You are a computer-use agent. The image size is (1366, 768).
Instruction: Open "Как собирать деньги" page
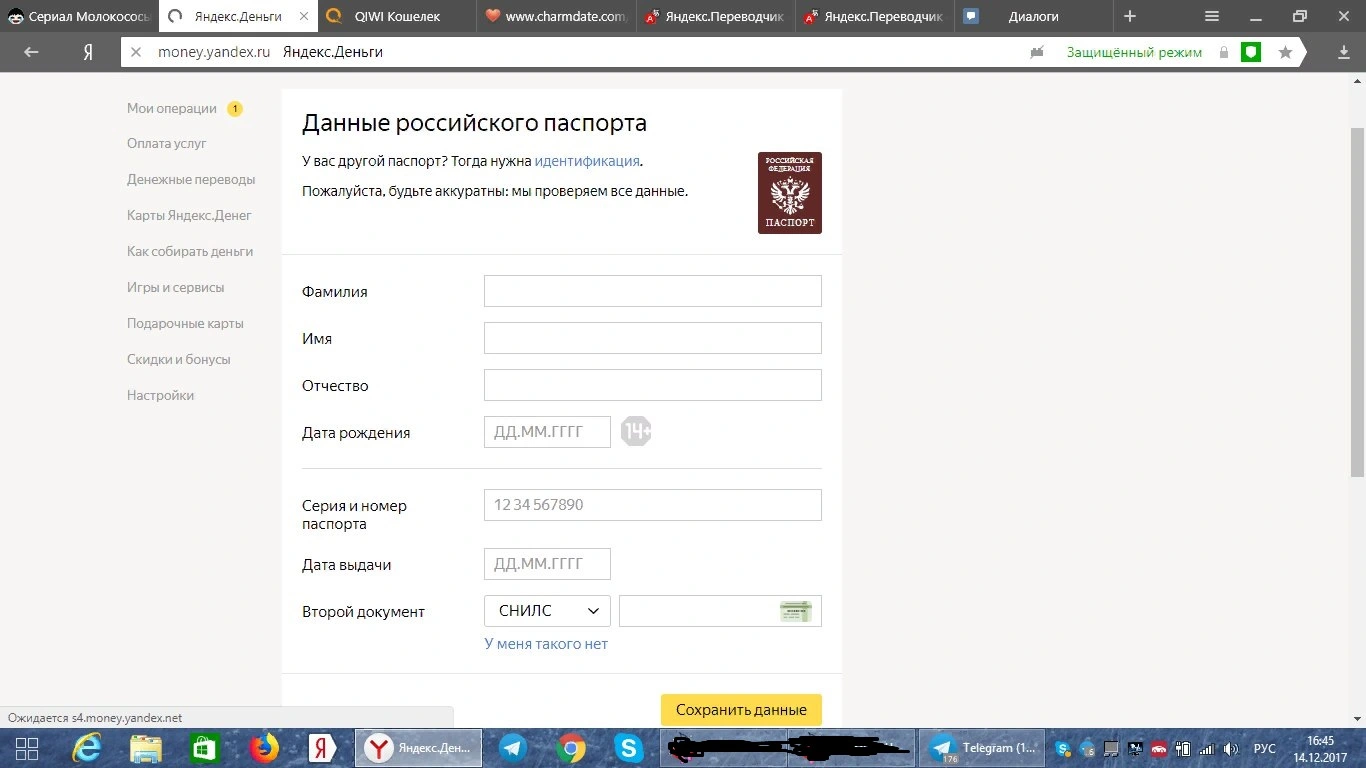tap(190, 251)
